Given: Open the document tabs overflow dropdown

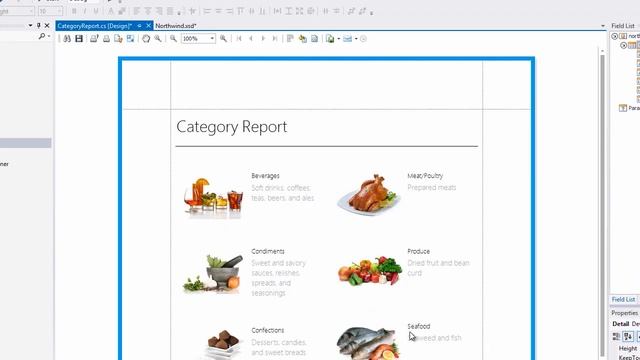Looking at the screenshot, I should (x=603, y=26).
